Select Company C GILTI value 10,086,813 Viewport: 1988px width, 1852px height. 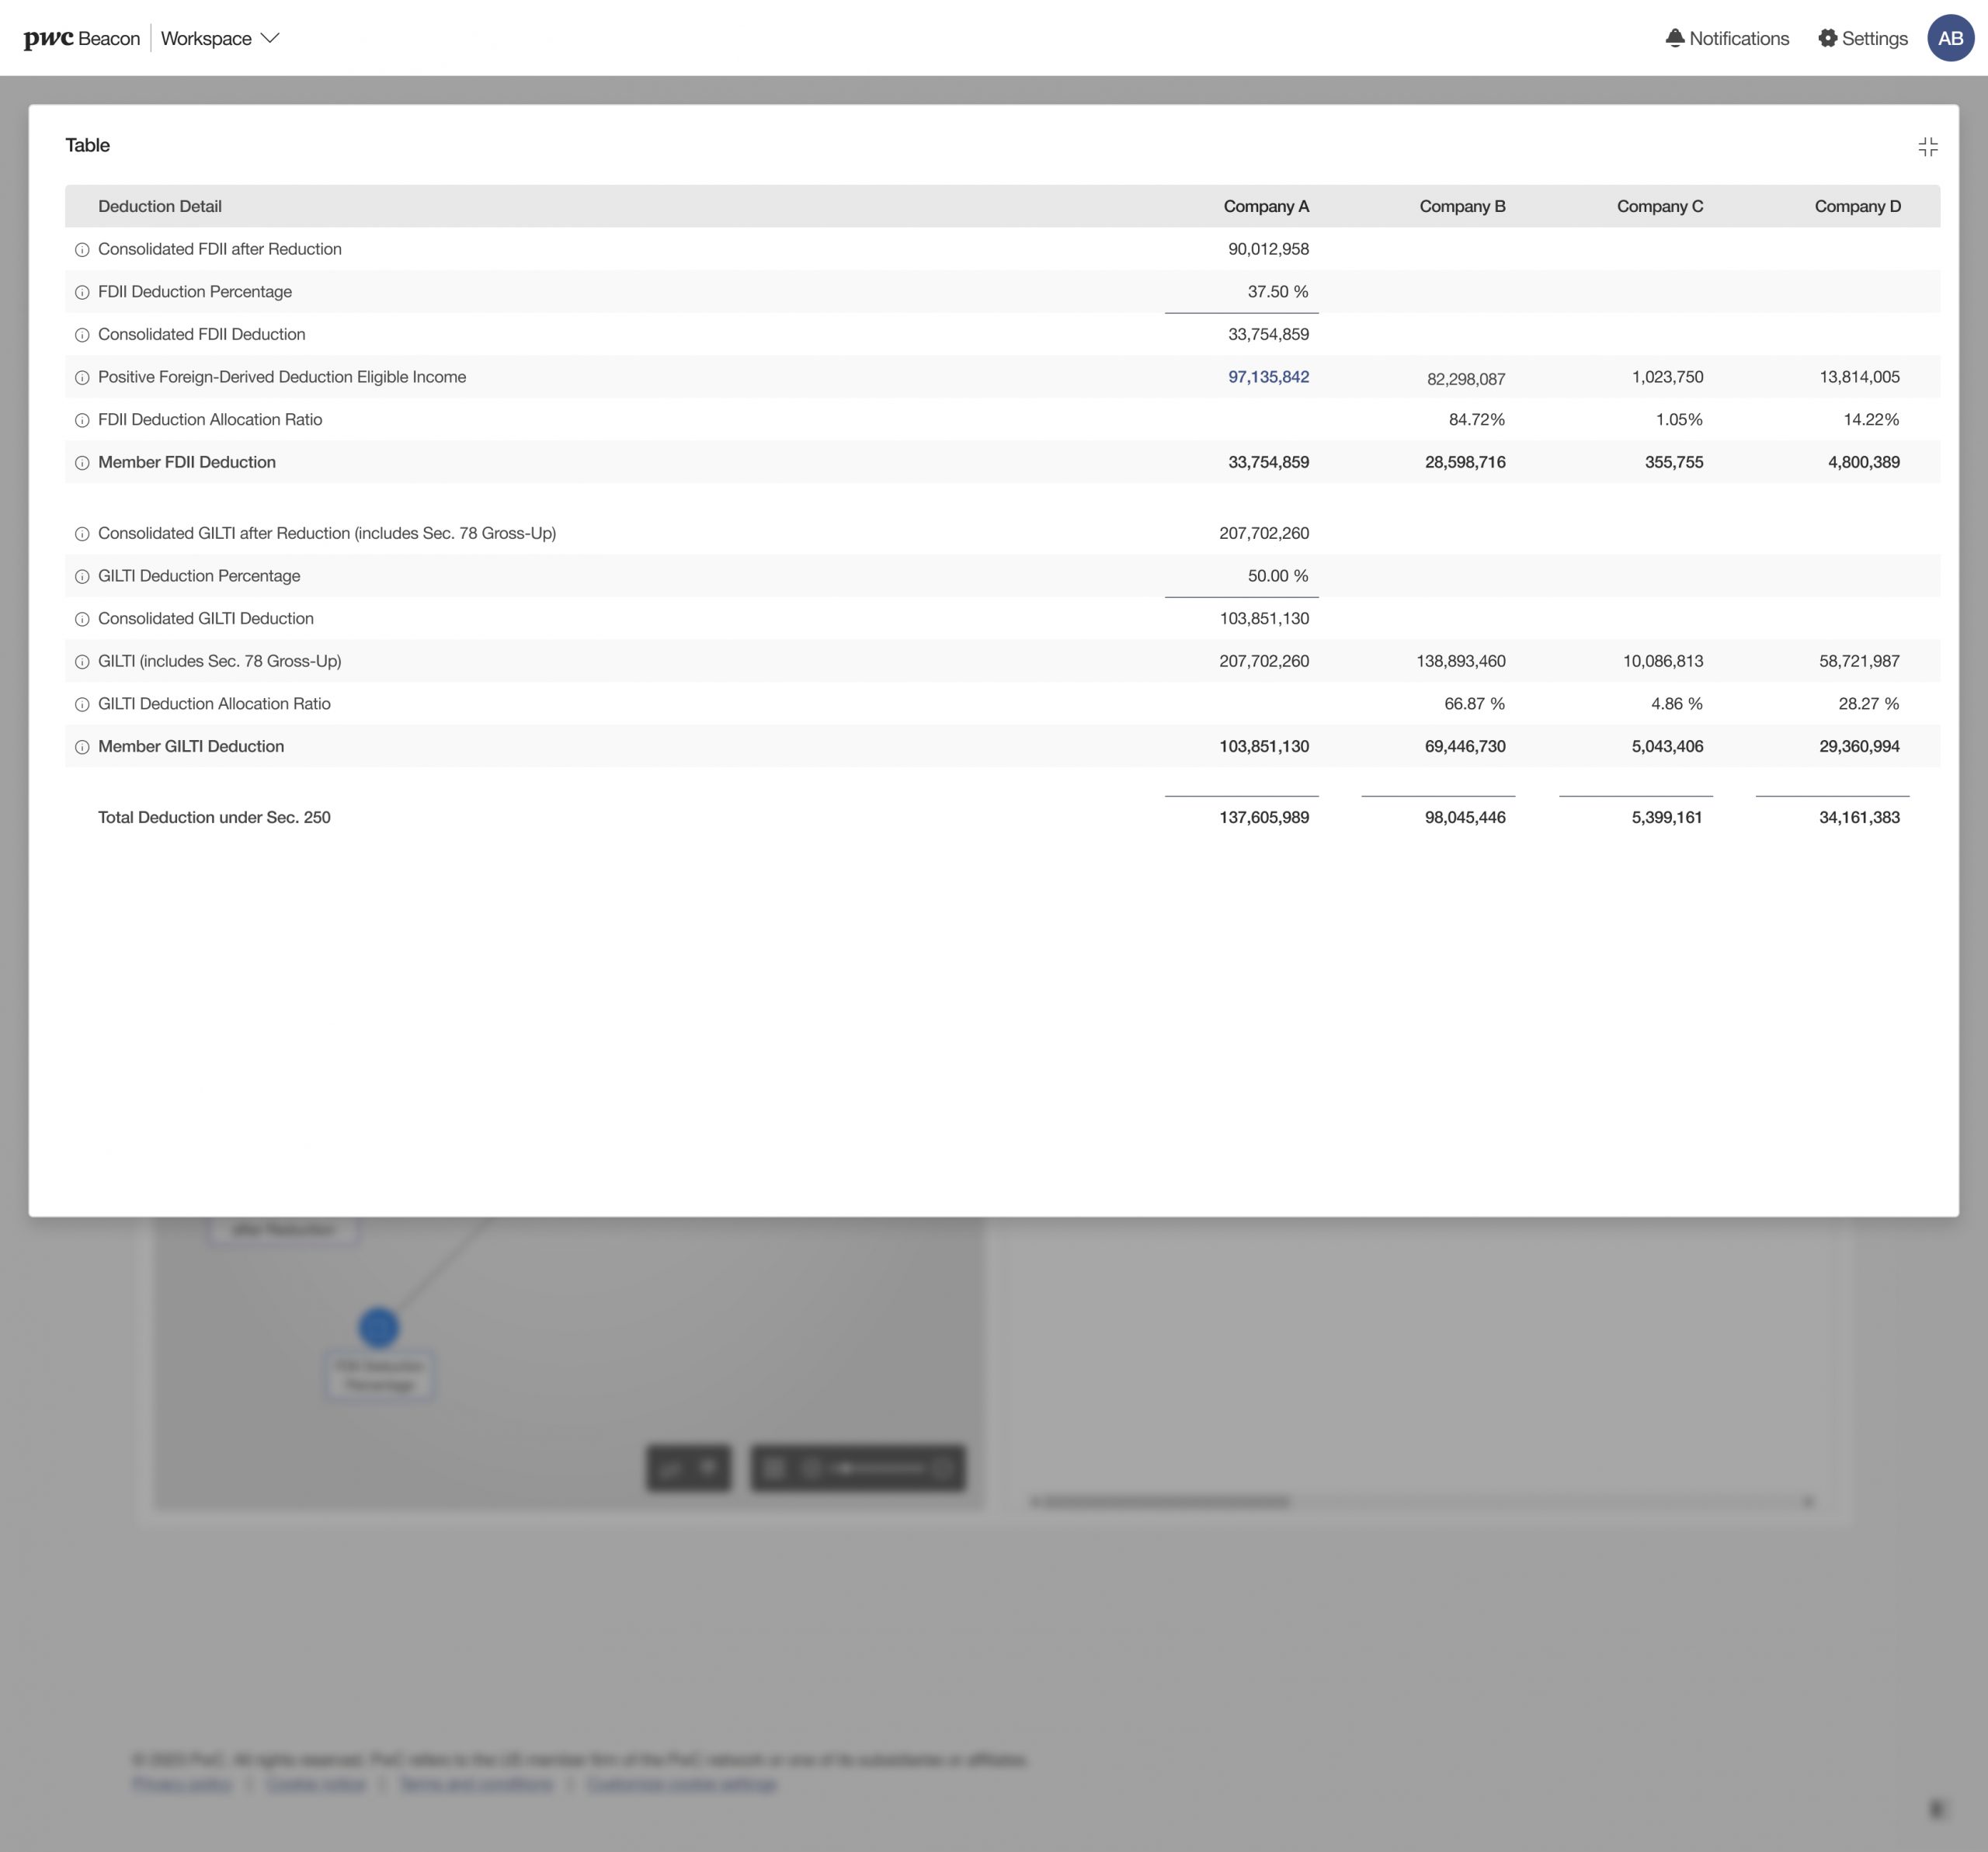[1663, 661]
